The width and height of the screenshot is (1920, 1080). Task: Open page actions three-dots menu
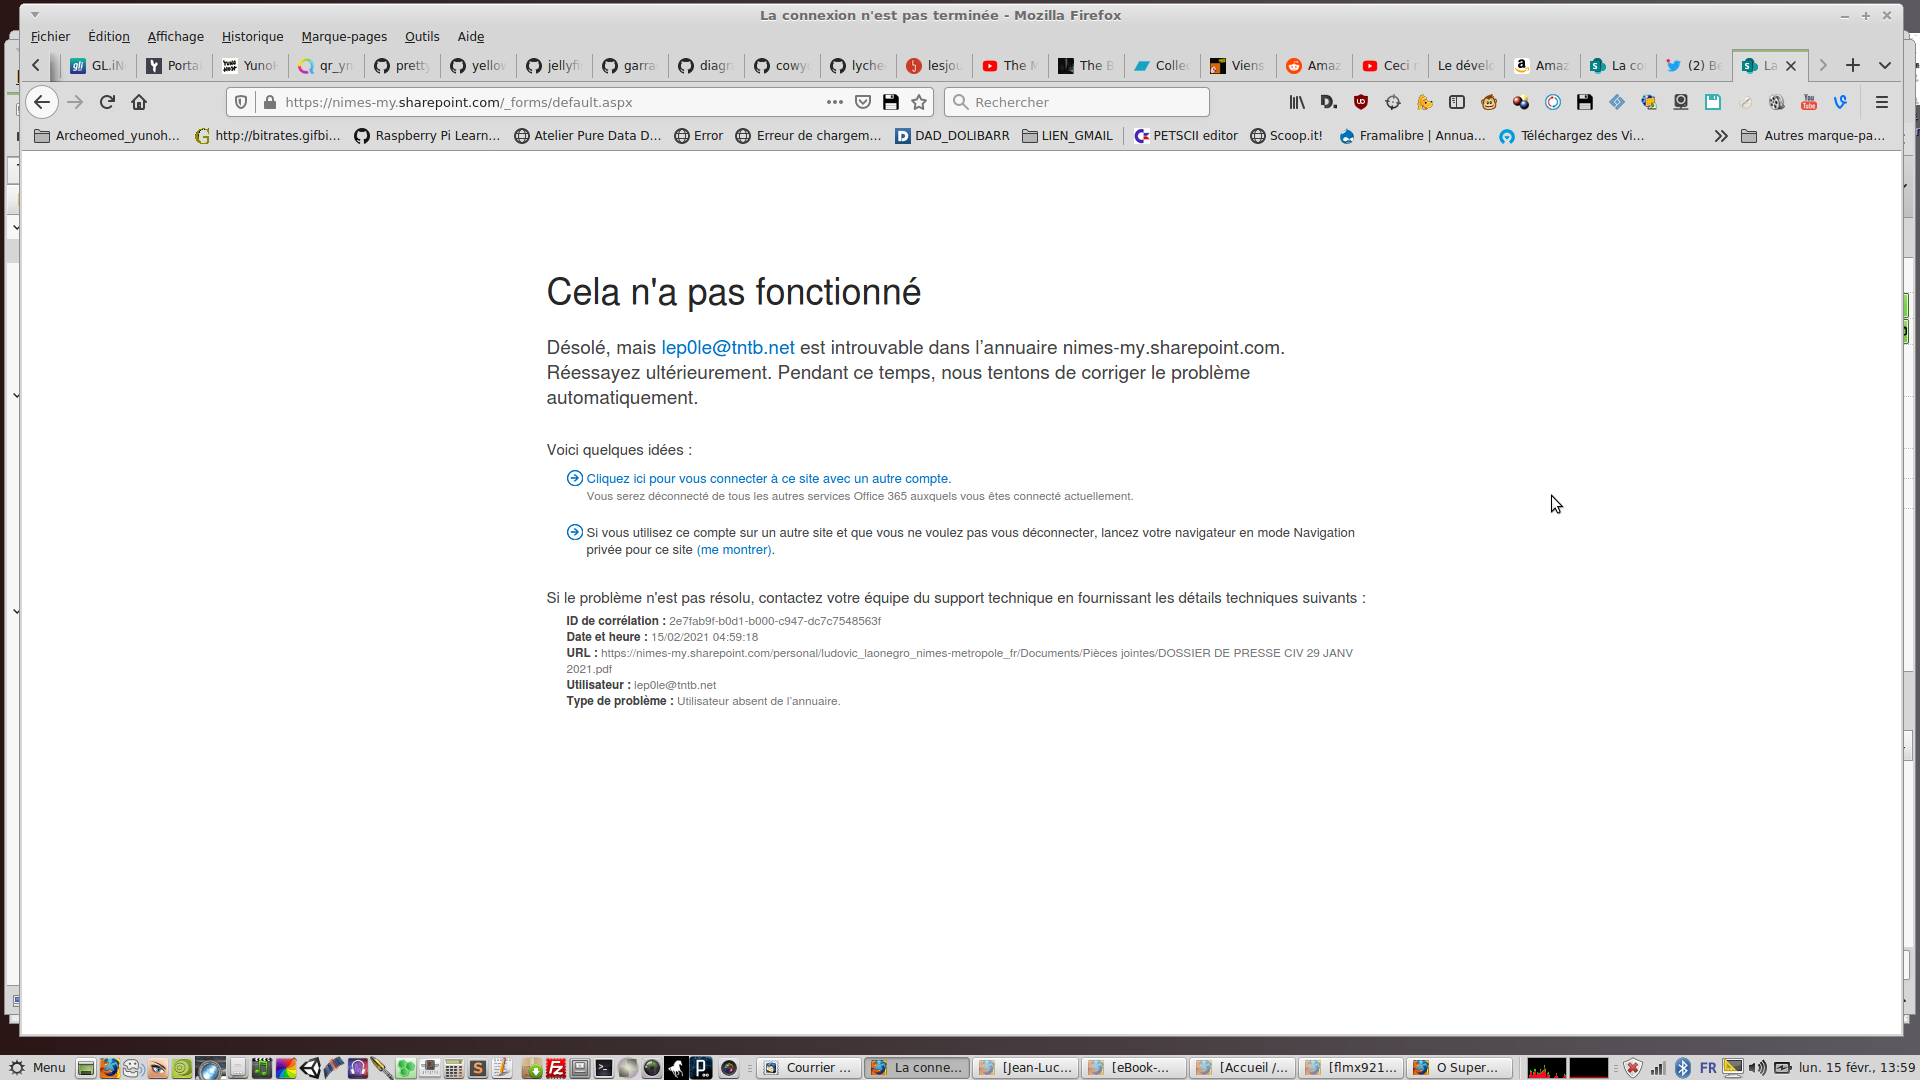click(x=834, y=102)
